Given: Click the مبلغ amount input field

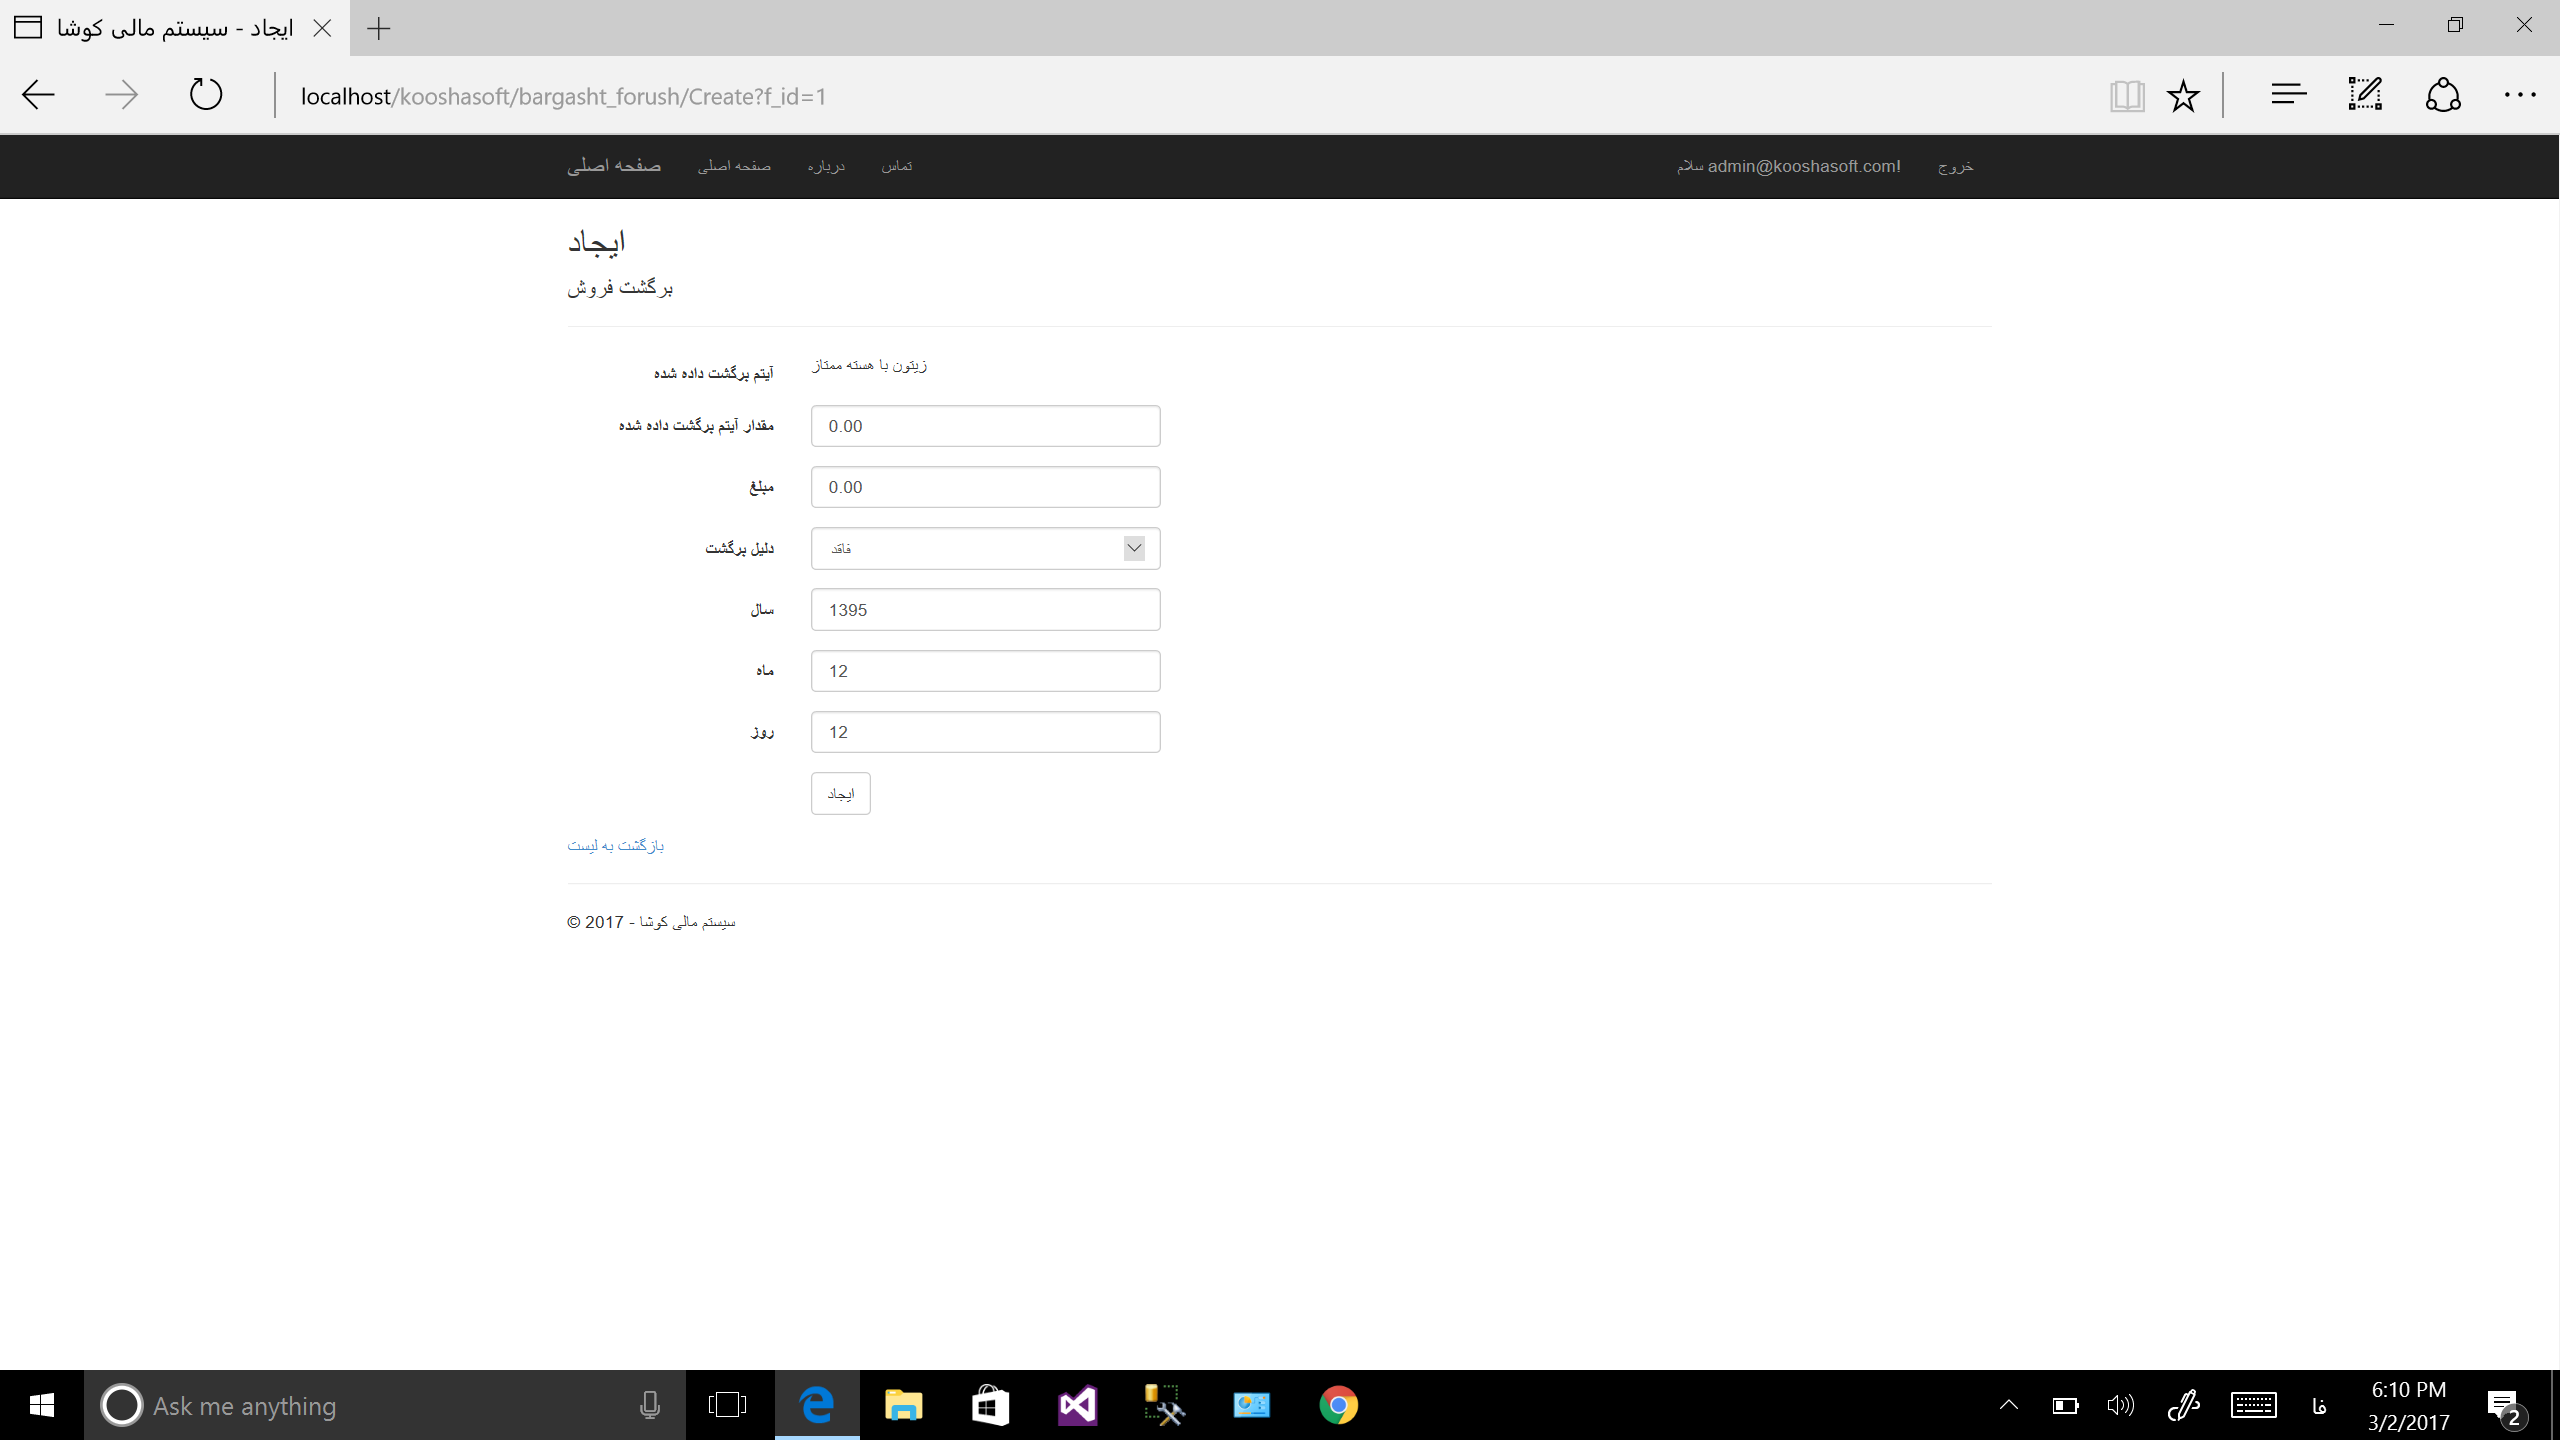Looking at the screenshot, I should pos(985,487).
